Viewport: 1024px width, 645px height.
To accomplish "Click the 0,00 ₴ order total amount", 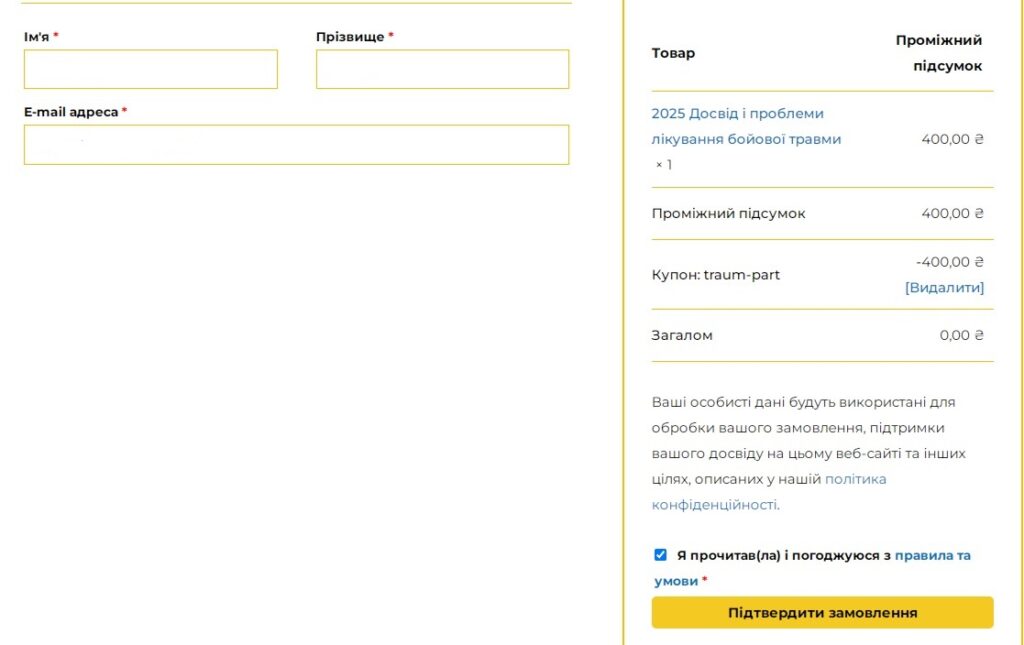I will 961,335.
